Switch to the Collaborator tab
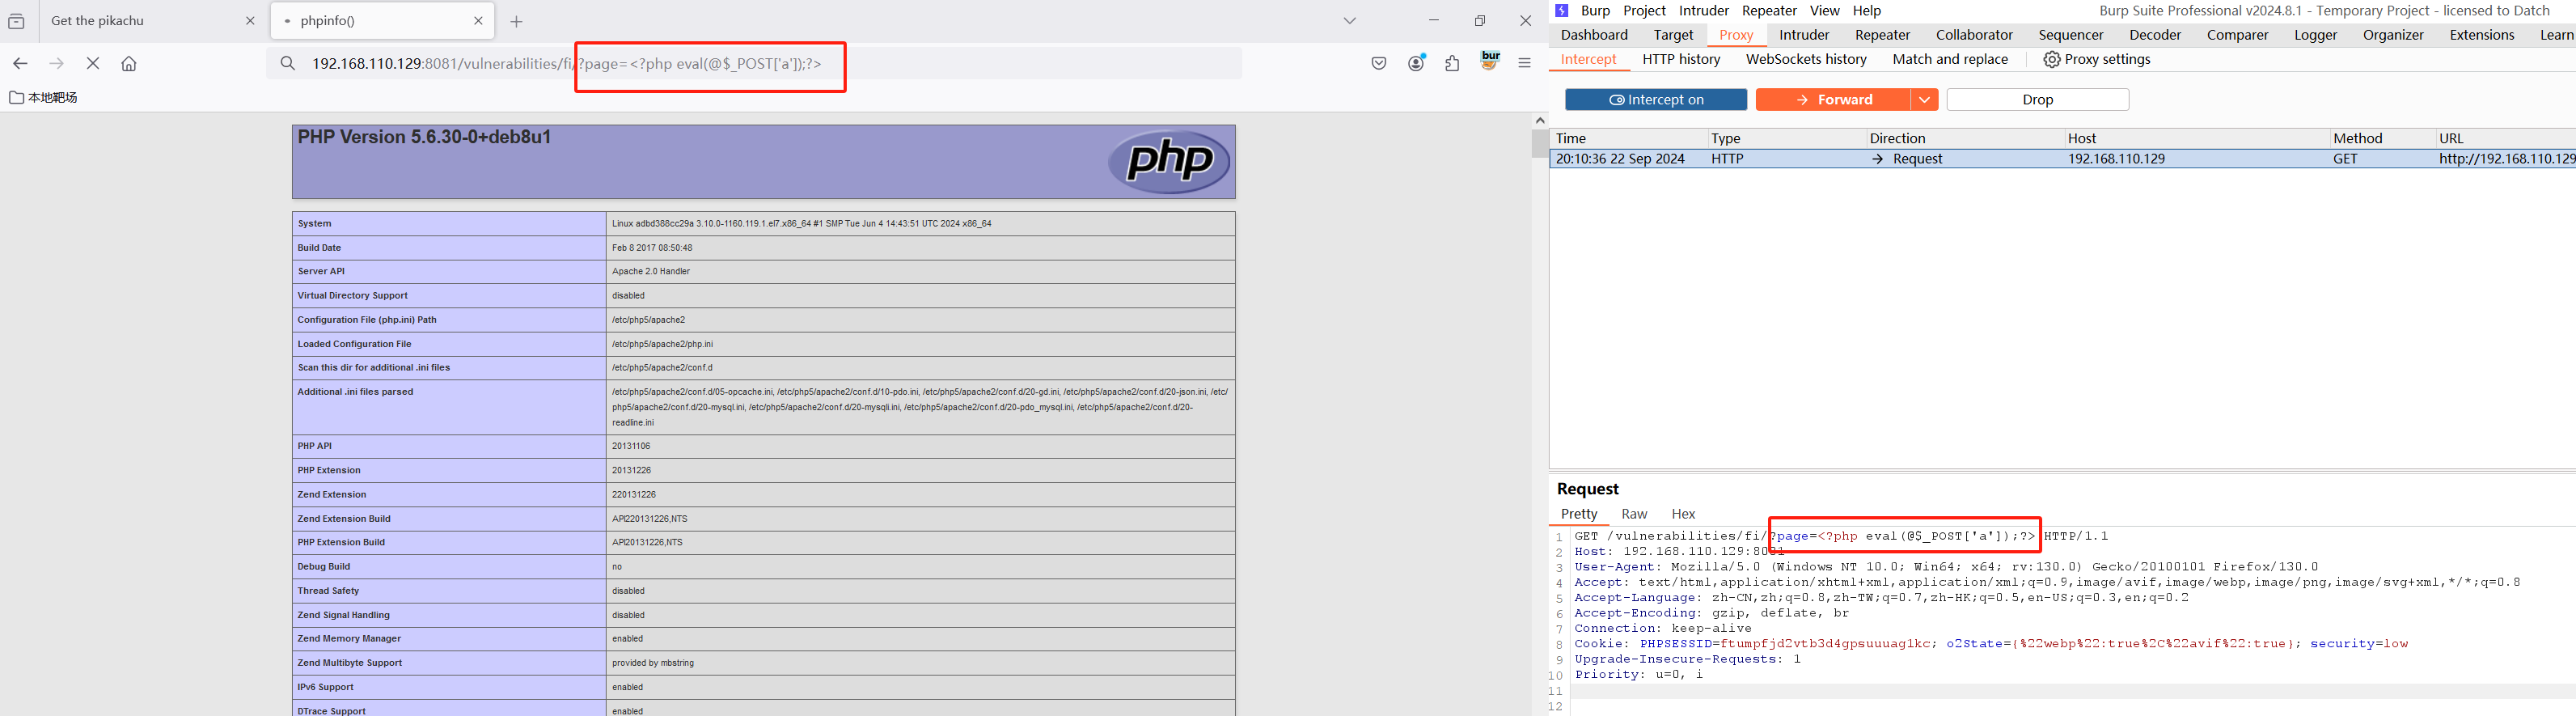The image size is (2576, 716). click(x=1974, y=35)
